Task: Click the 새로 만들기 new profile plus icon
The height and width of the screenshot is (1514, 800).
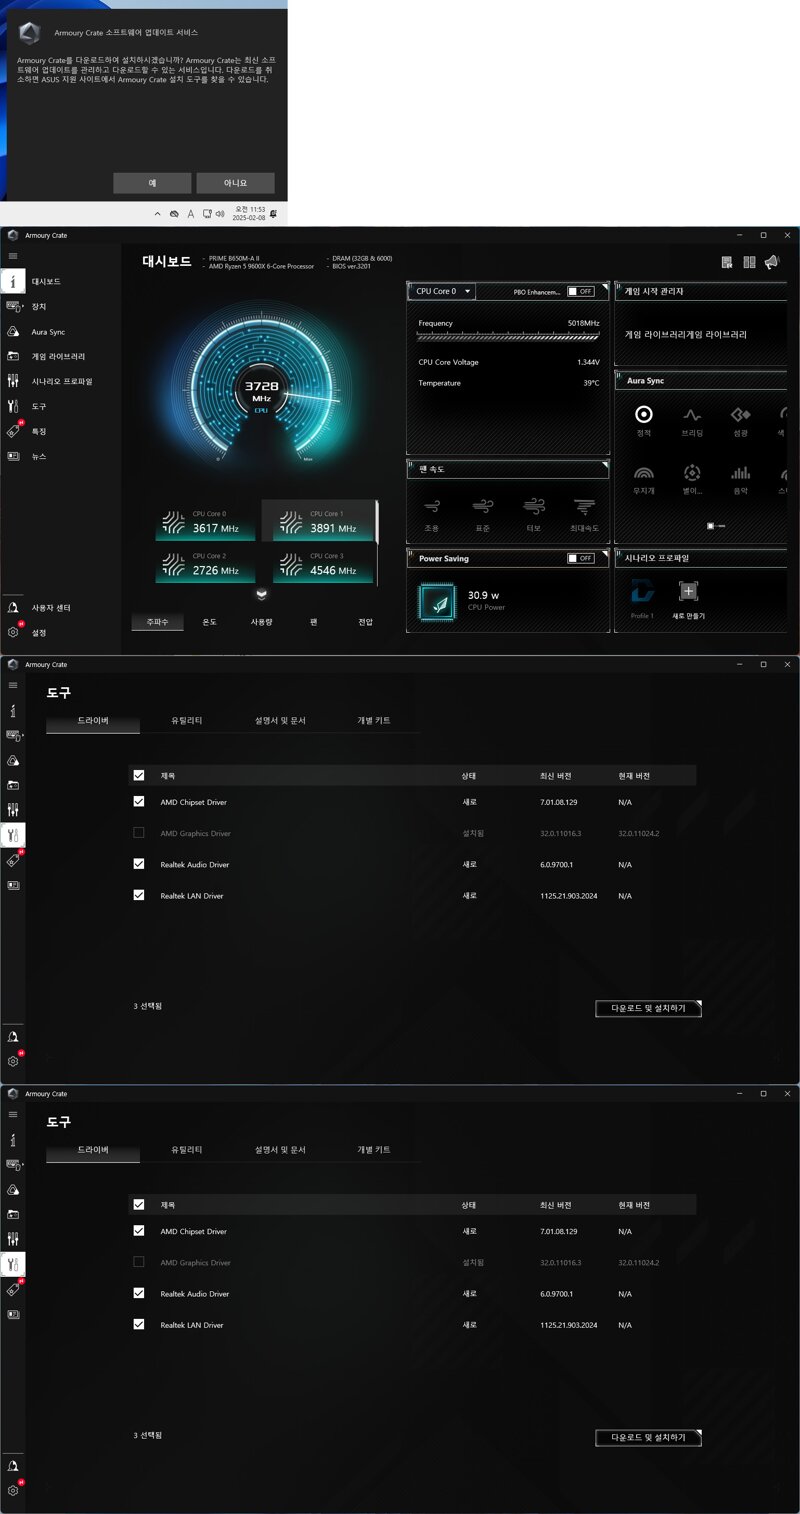Action: point(688,591)
